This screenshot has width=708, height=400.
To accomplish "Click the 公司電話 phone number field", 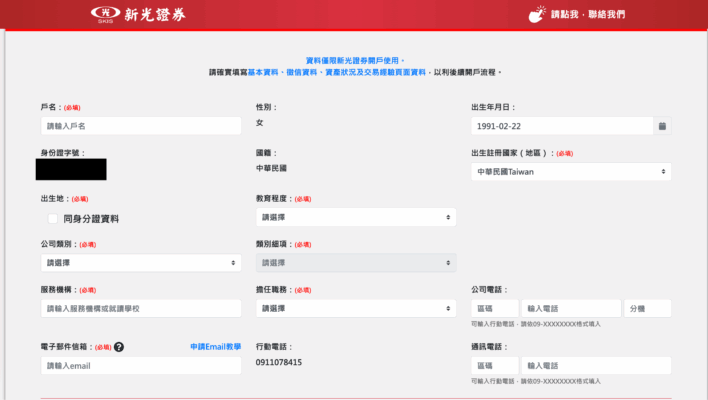I will 571,308.
